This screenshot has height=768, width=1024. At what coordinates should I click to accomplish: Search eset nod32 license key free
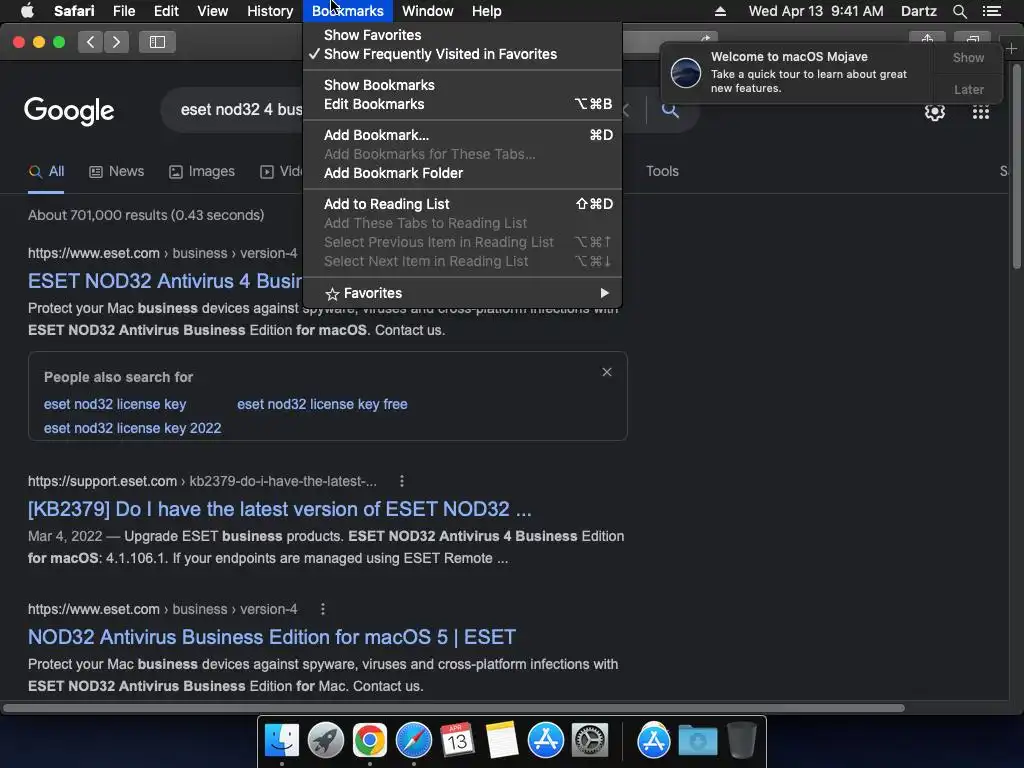(322, 404)
